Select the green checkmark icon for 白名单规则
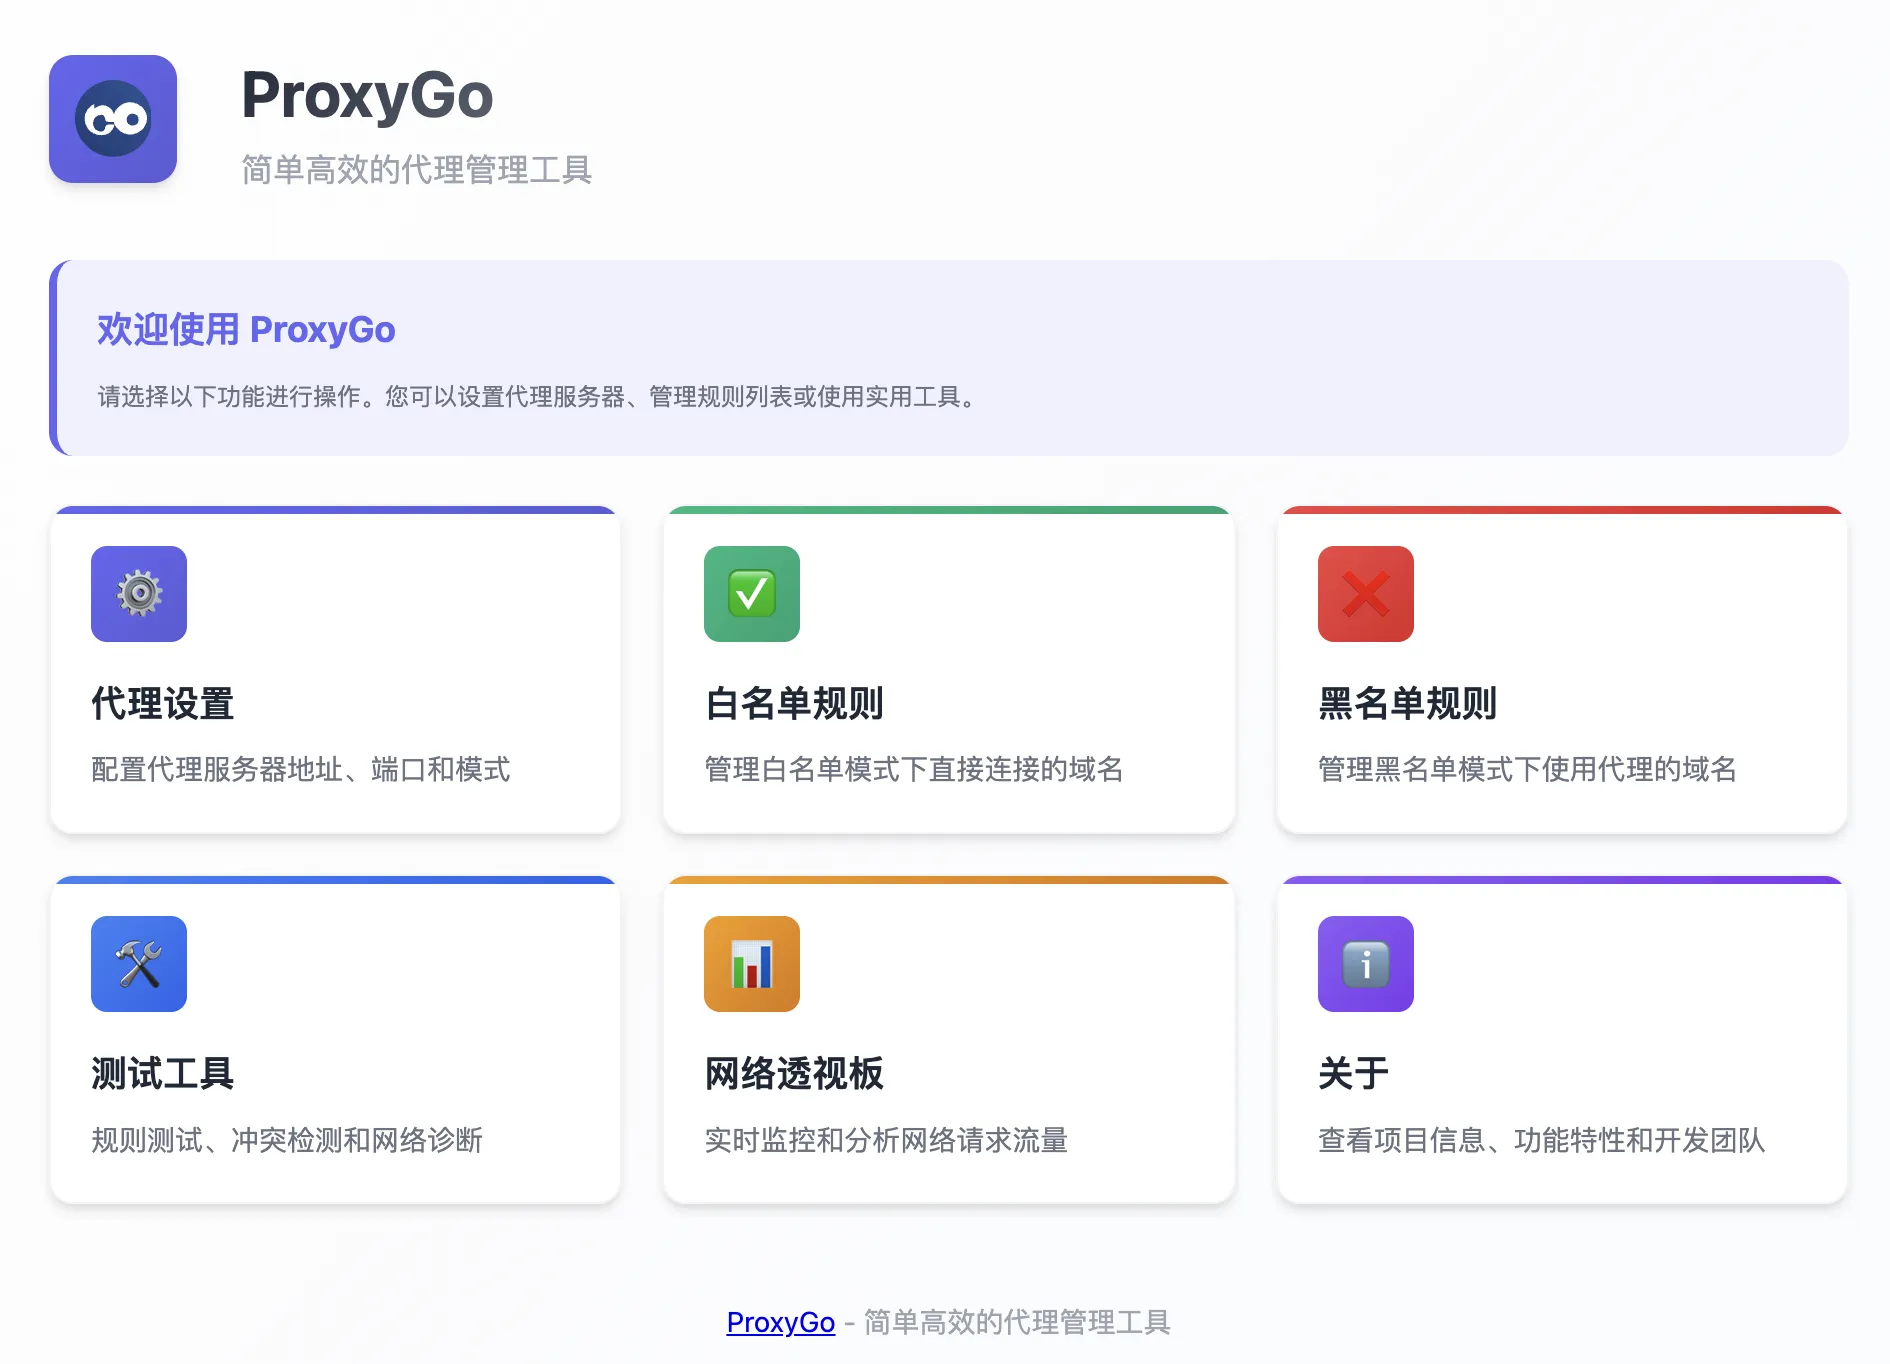 pyautogui.click(x=752, y=594)
